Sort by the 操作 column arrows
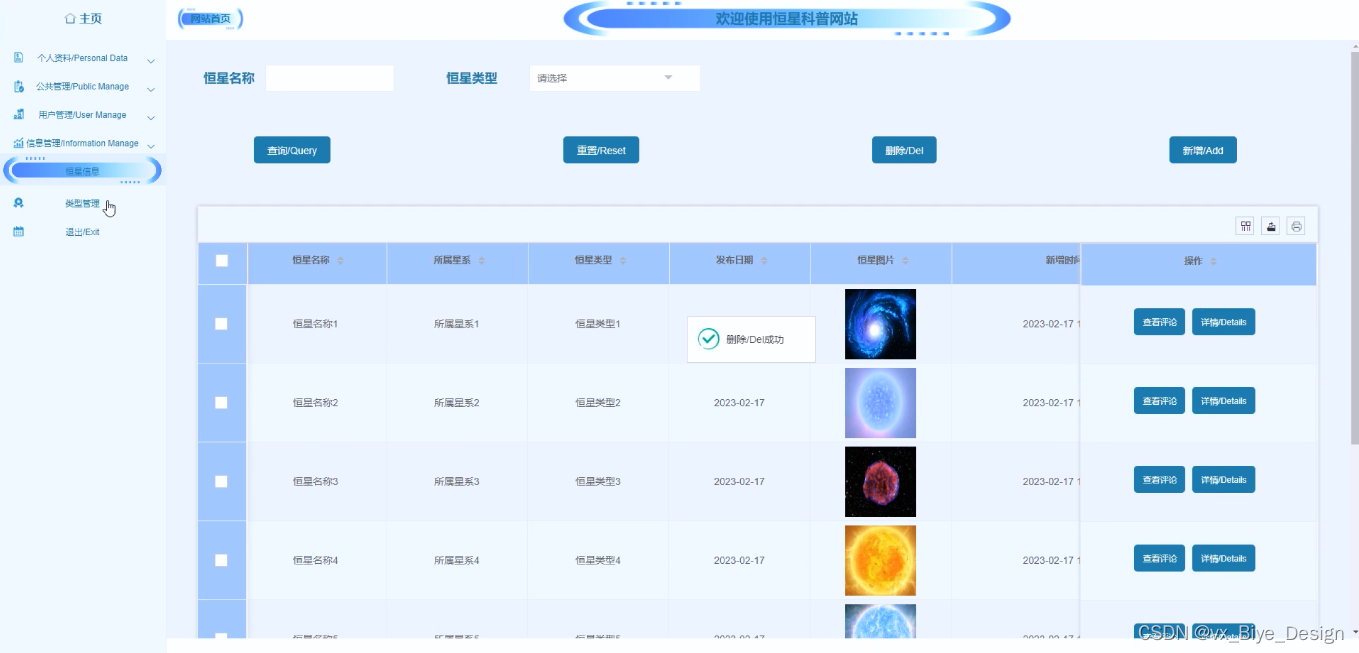The image size is (1359, 653). 1213,261
